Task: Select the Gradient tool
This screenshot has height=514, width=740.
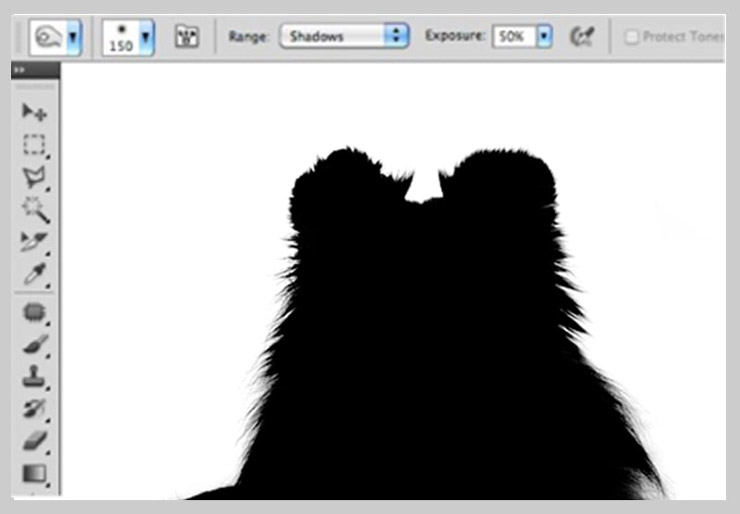Action: [x=35, y=473]
